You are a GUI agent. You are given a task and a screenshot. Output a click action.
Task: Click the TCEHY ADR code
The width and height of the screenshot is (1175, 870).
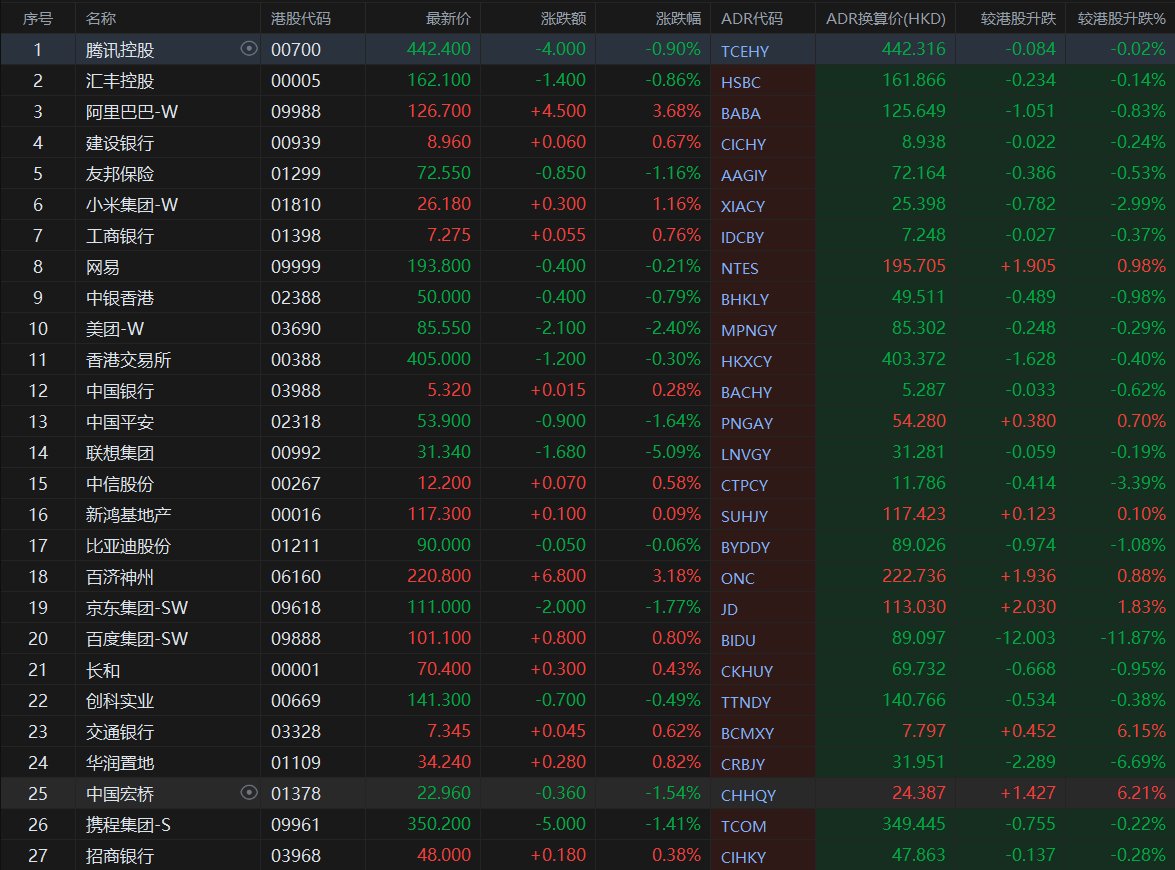pyautogui.click(x=745, y=52)
